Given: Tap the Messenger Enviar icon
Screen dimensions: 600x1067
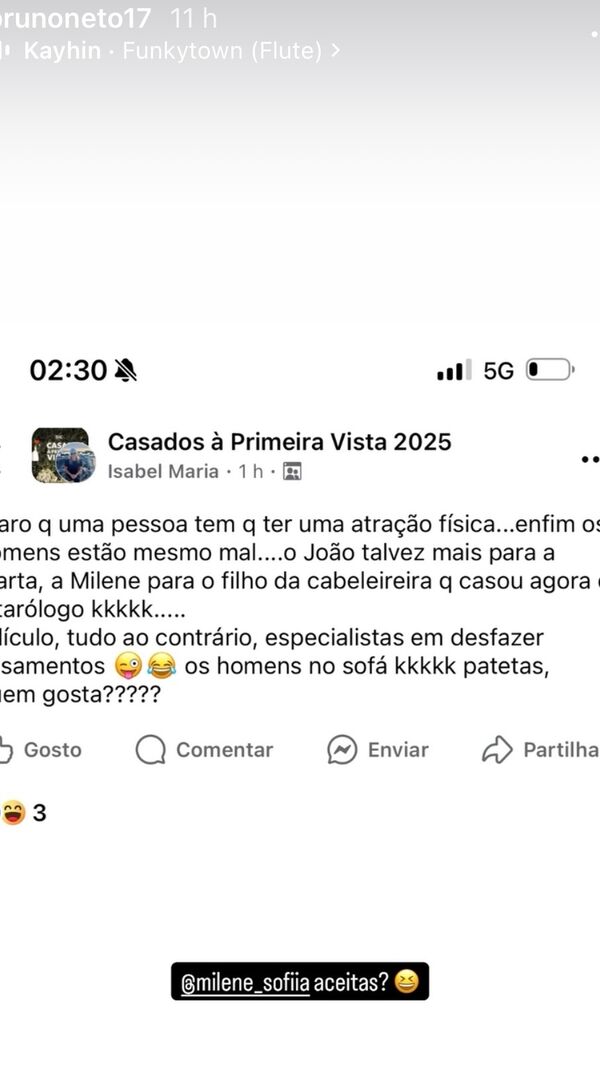Looking at the screenshot, I should [x=342, y=750].
